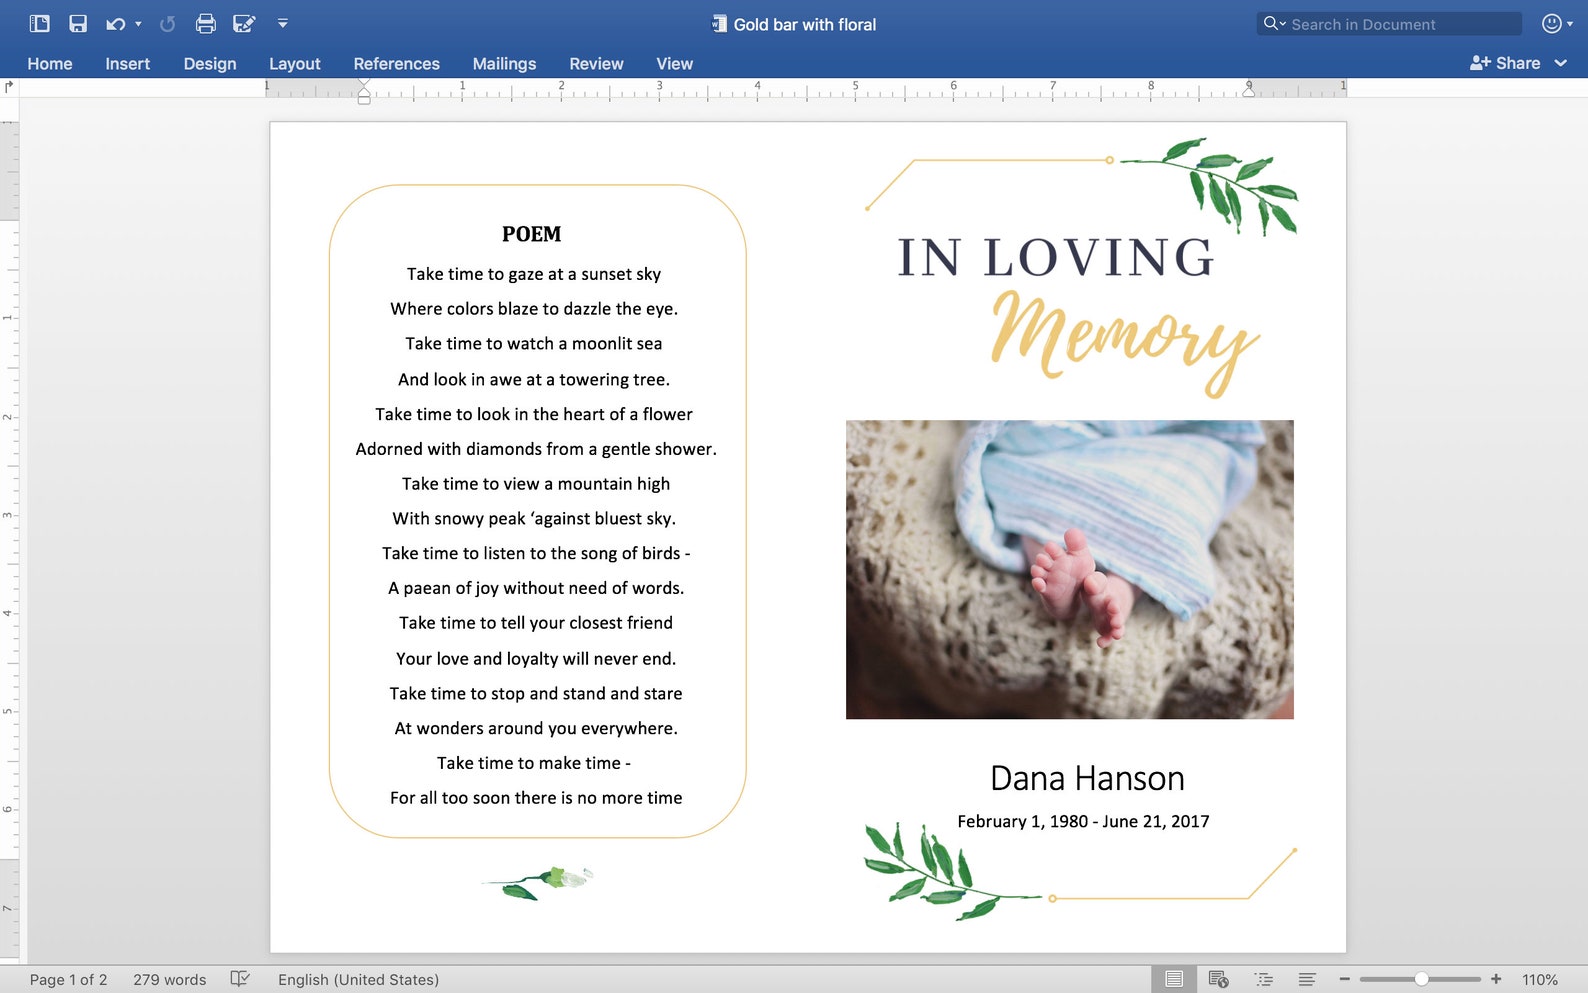Image resolution: width=1588 pixels, height=993 pixels.
Task: Click the email and edit icon in quick access toolbar
Action: 244,23
